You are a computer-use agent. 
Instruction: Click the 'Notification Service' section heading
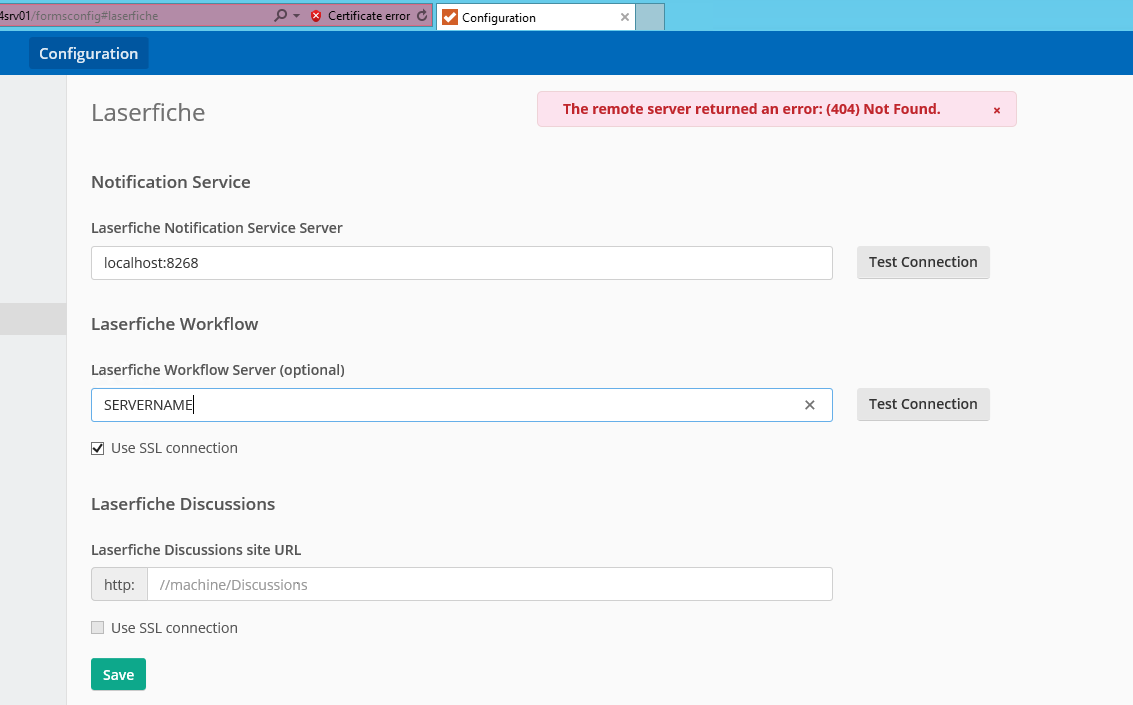[x=171, y=182]
